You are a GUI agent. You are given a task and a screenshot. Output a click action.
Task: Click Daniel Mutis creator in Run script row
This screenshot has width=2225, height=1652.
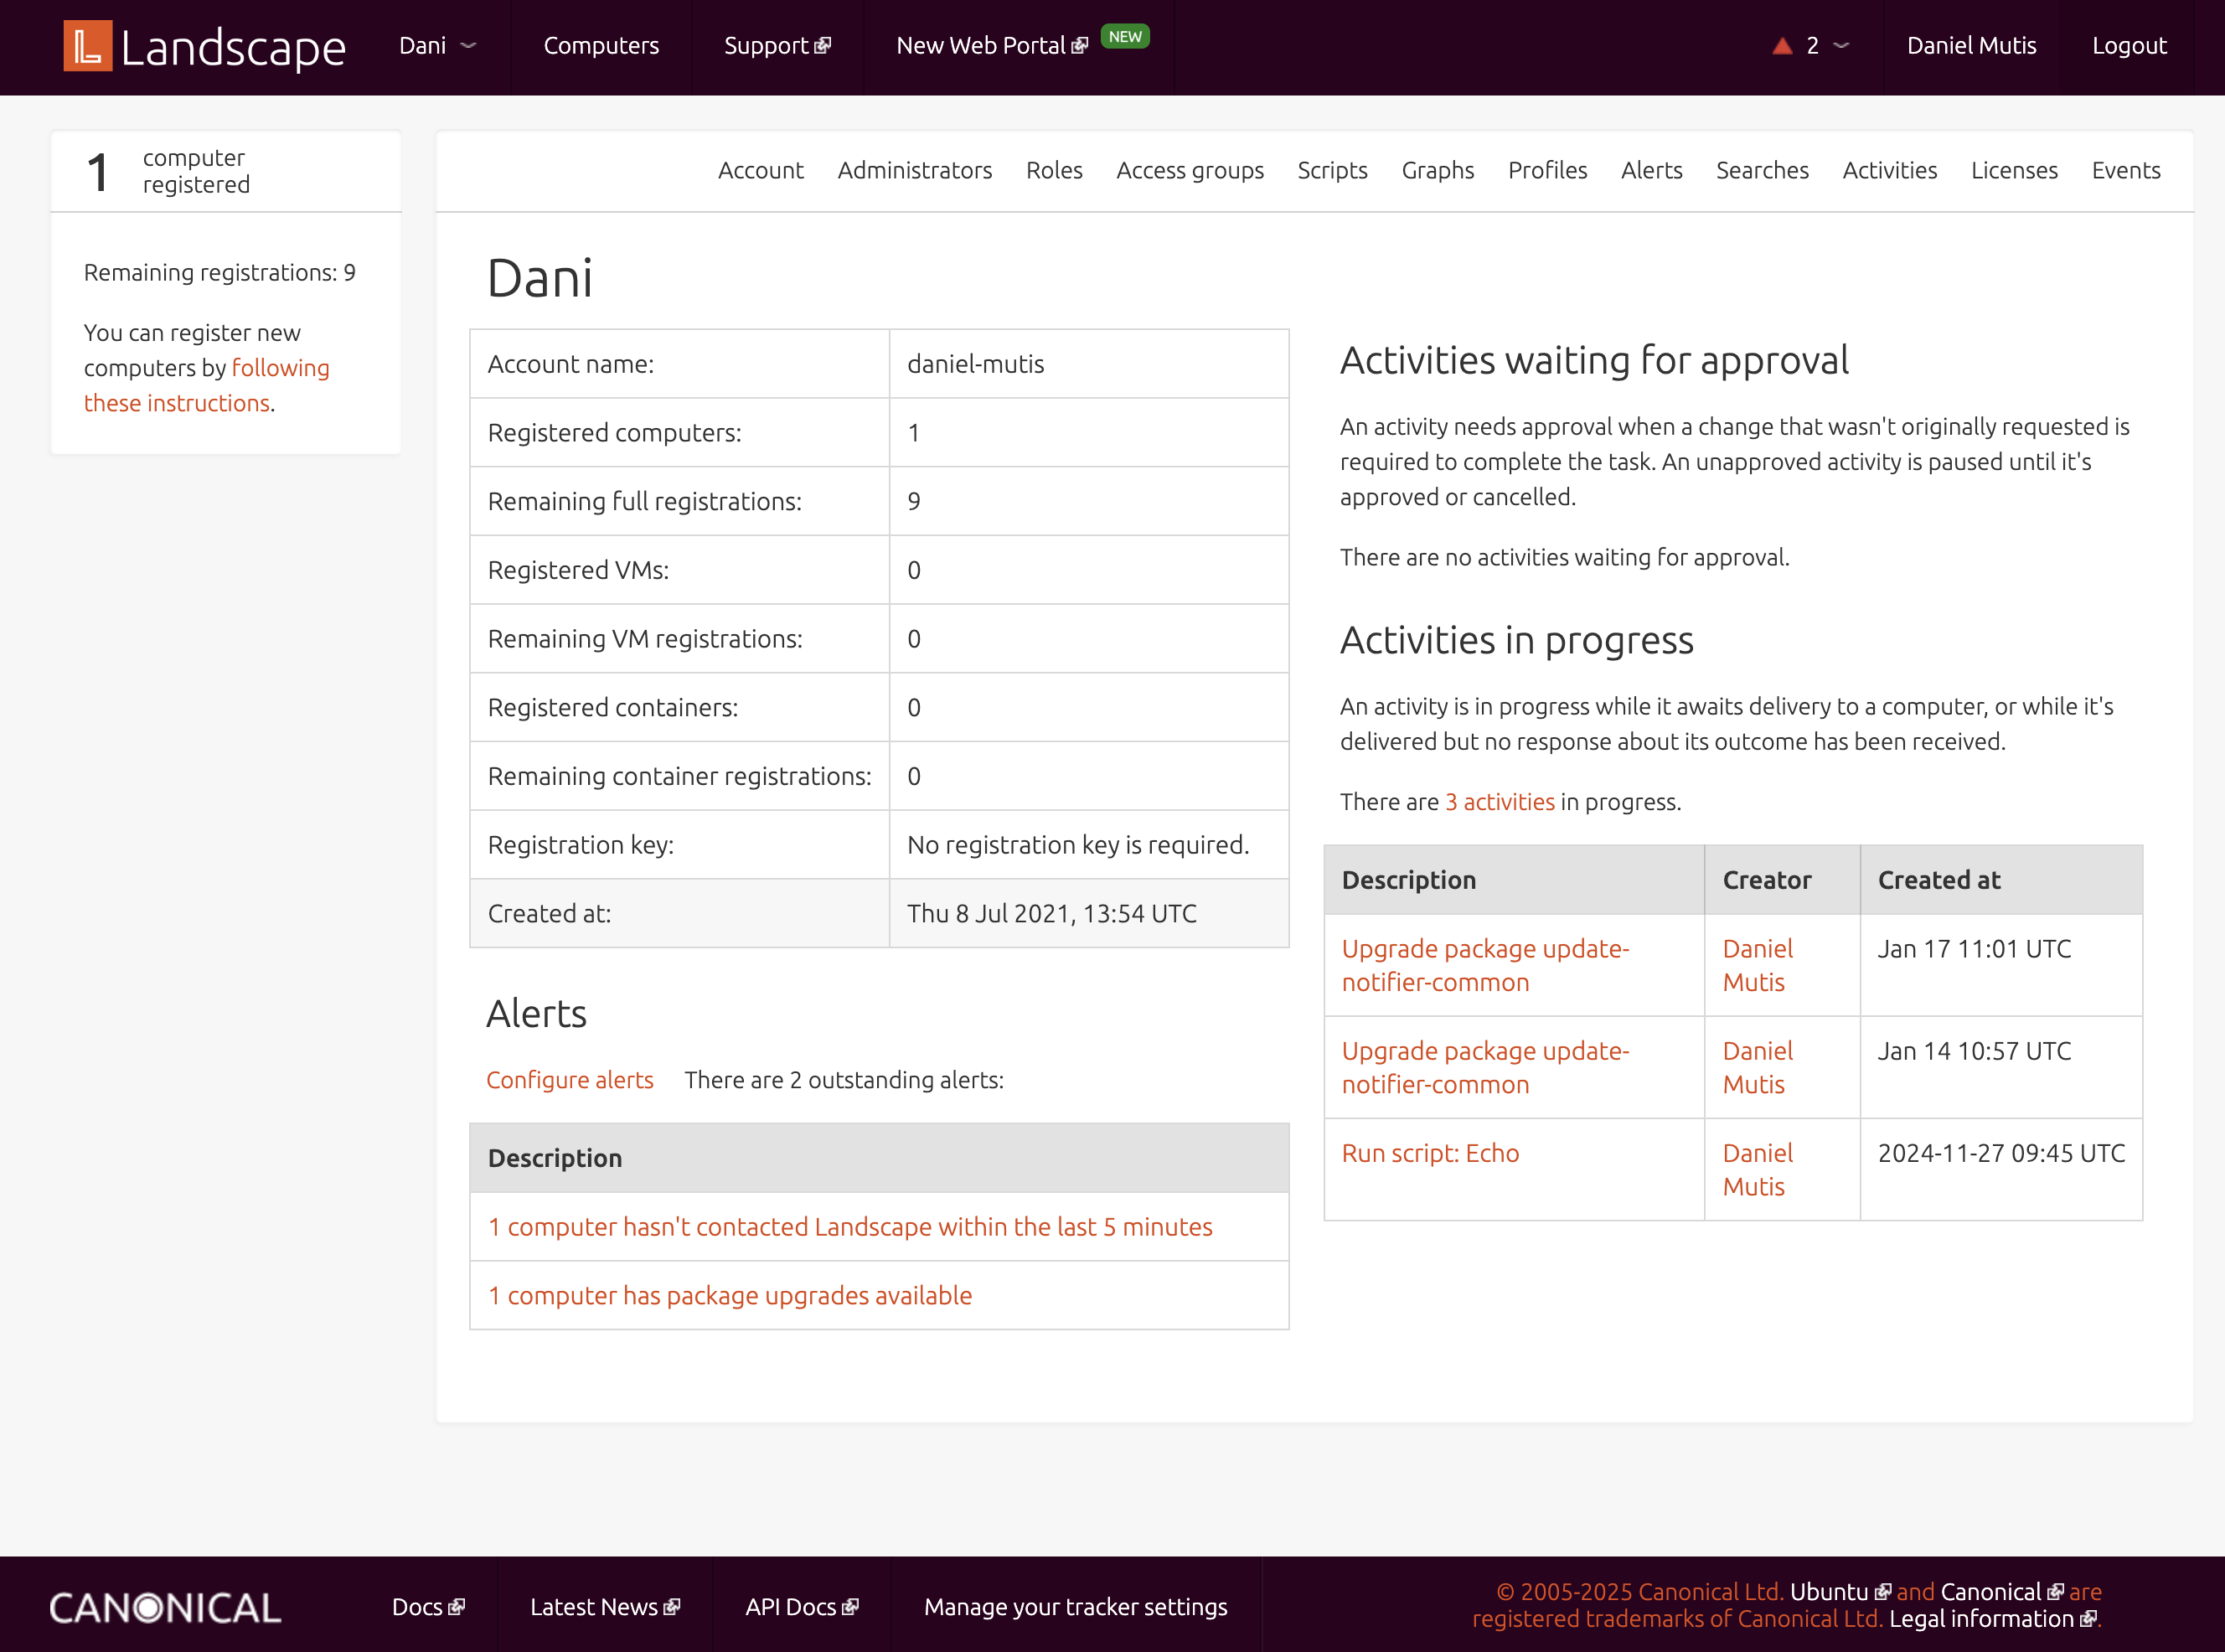point(1757,1169)
